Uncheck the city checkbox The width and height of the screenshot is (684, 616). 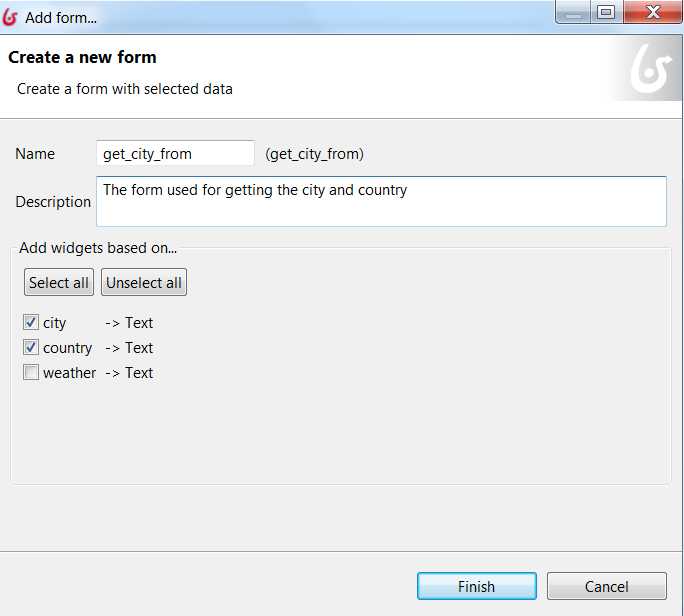(31, 322)
